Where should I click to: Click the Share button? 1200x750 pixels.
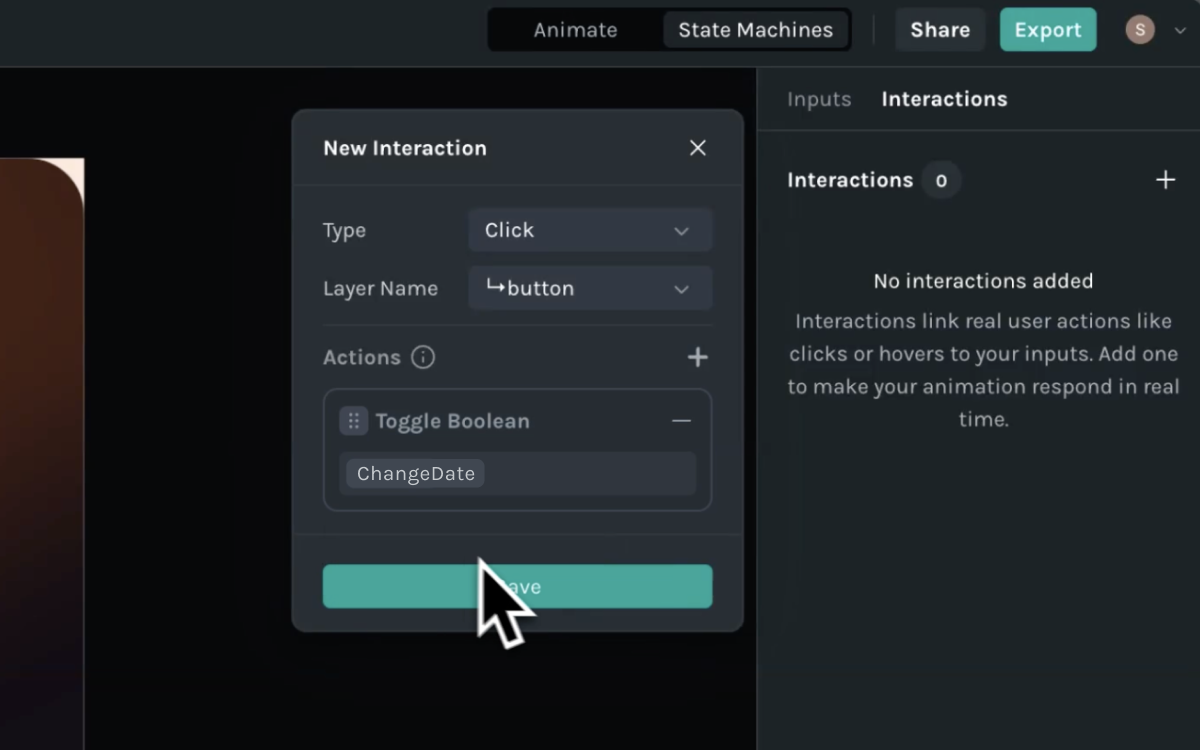[x=939, y=30]
